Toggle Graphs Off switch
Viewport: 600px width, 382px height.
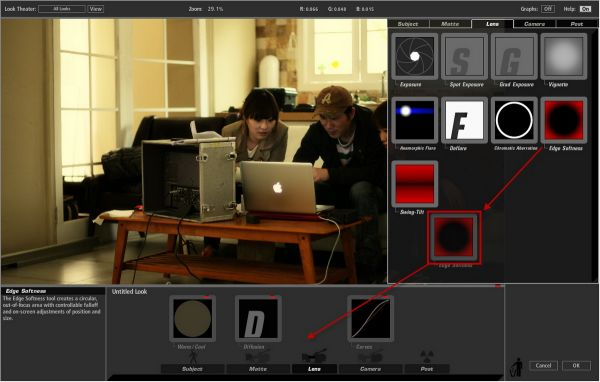coord(548,8)
